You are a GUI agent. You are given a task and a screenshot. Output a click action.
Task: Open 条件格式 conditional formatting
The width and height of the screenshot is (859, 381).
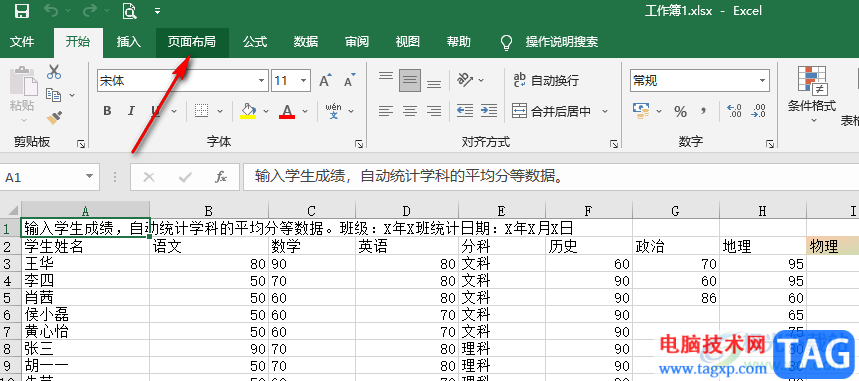[x=812, y=94]
